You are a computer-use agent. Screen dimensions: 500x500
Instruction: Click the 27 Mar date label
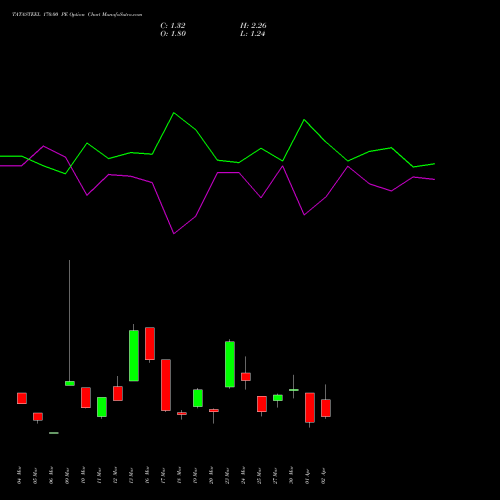tap(275, 475)
